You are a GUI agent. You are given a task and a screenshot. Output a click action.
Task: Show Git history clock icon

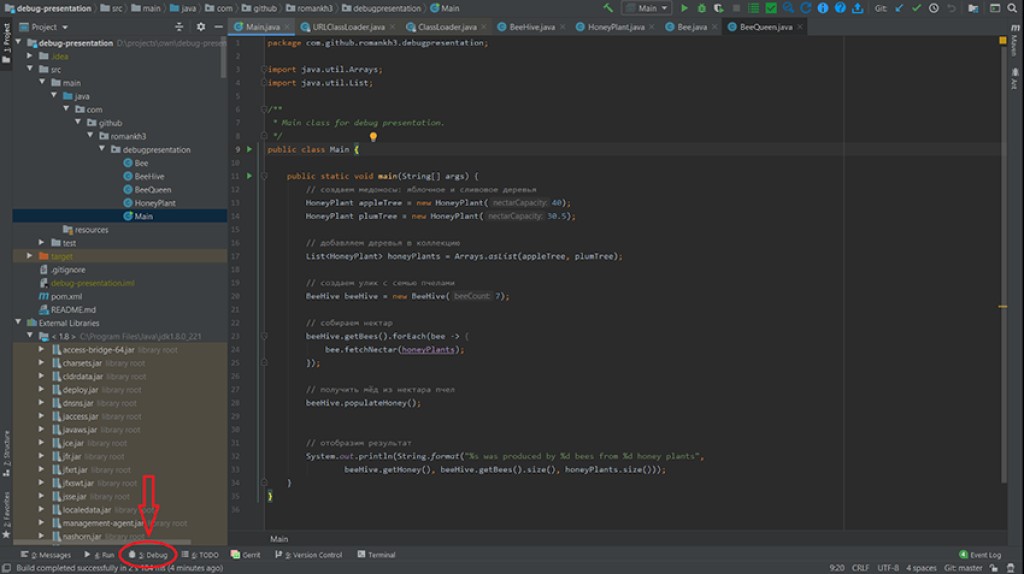[934, 8]
